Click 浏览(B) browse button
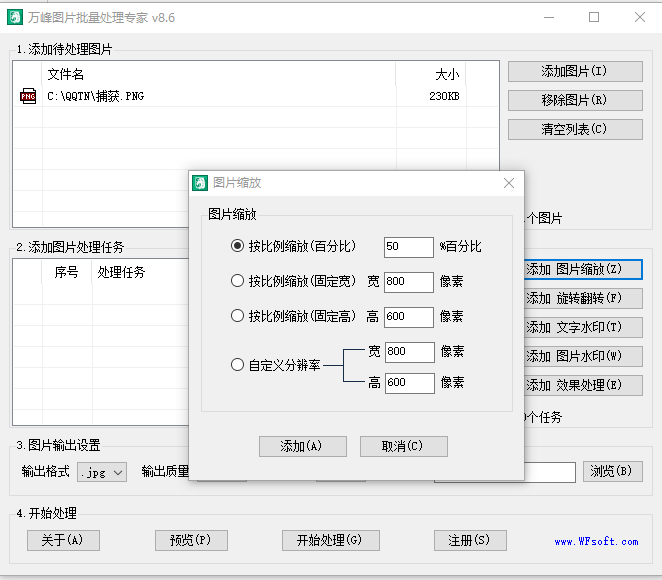 click(x=613, y=471)
